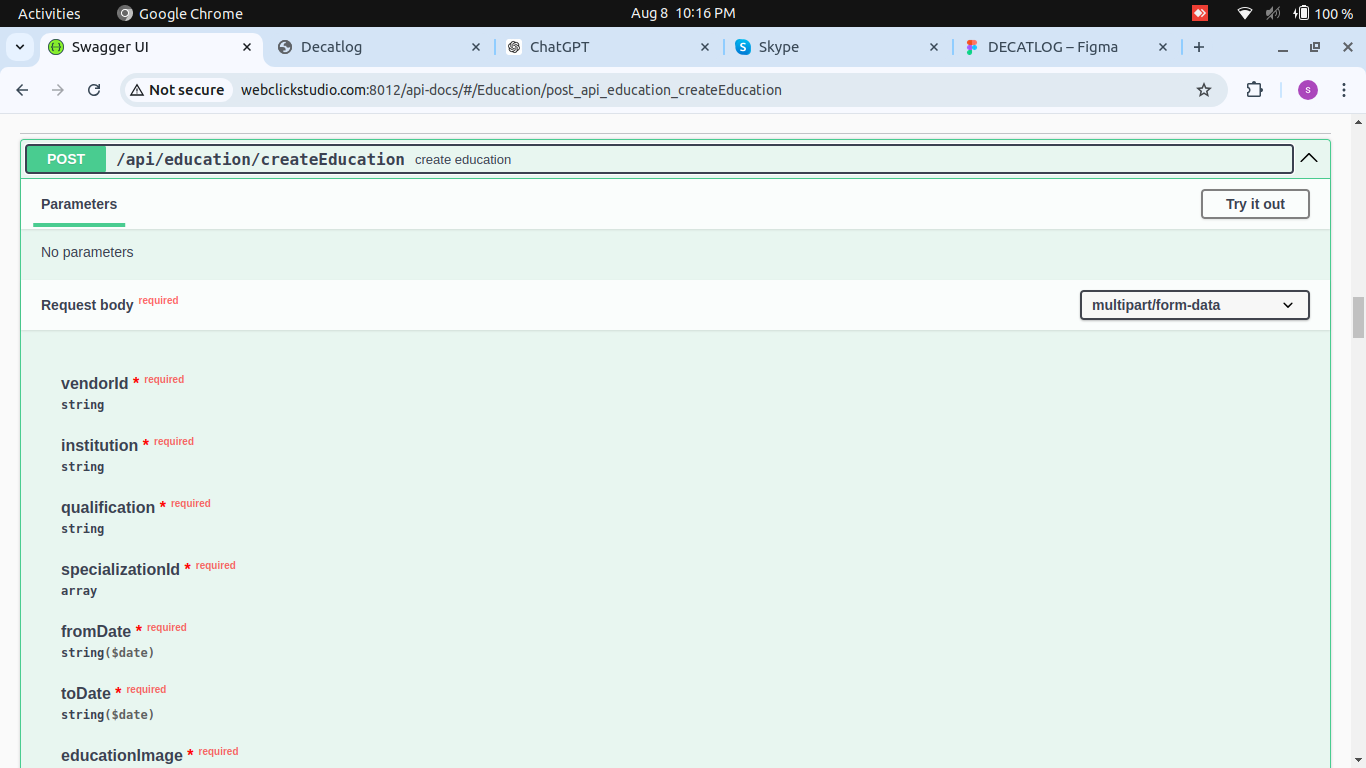Open Chrome three-dot menu
The width and height of the screenshot is (1366, 768).
(x=1344, y=90)
